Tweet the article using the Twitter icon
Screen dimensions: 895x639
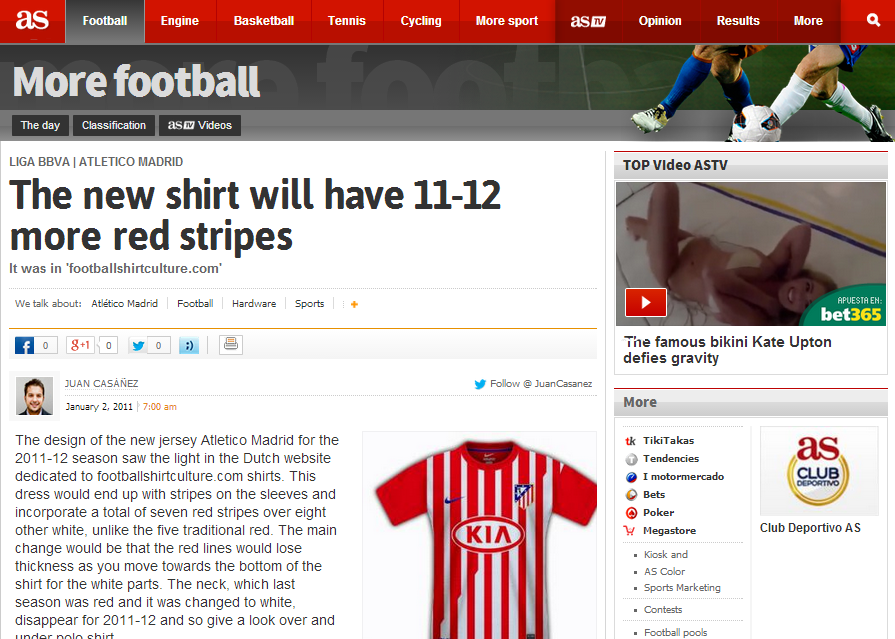pyautogui.click(x=138, y=345)
